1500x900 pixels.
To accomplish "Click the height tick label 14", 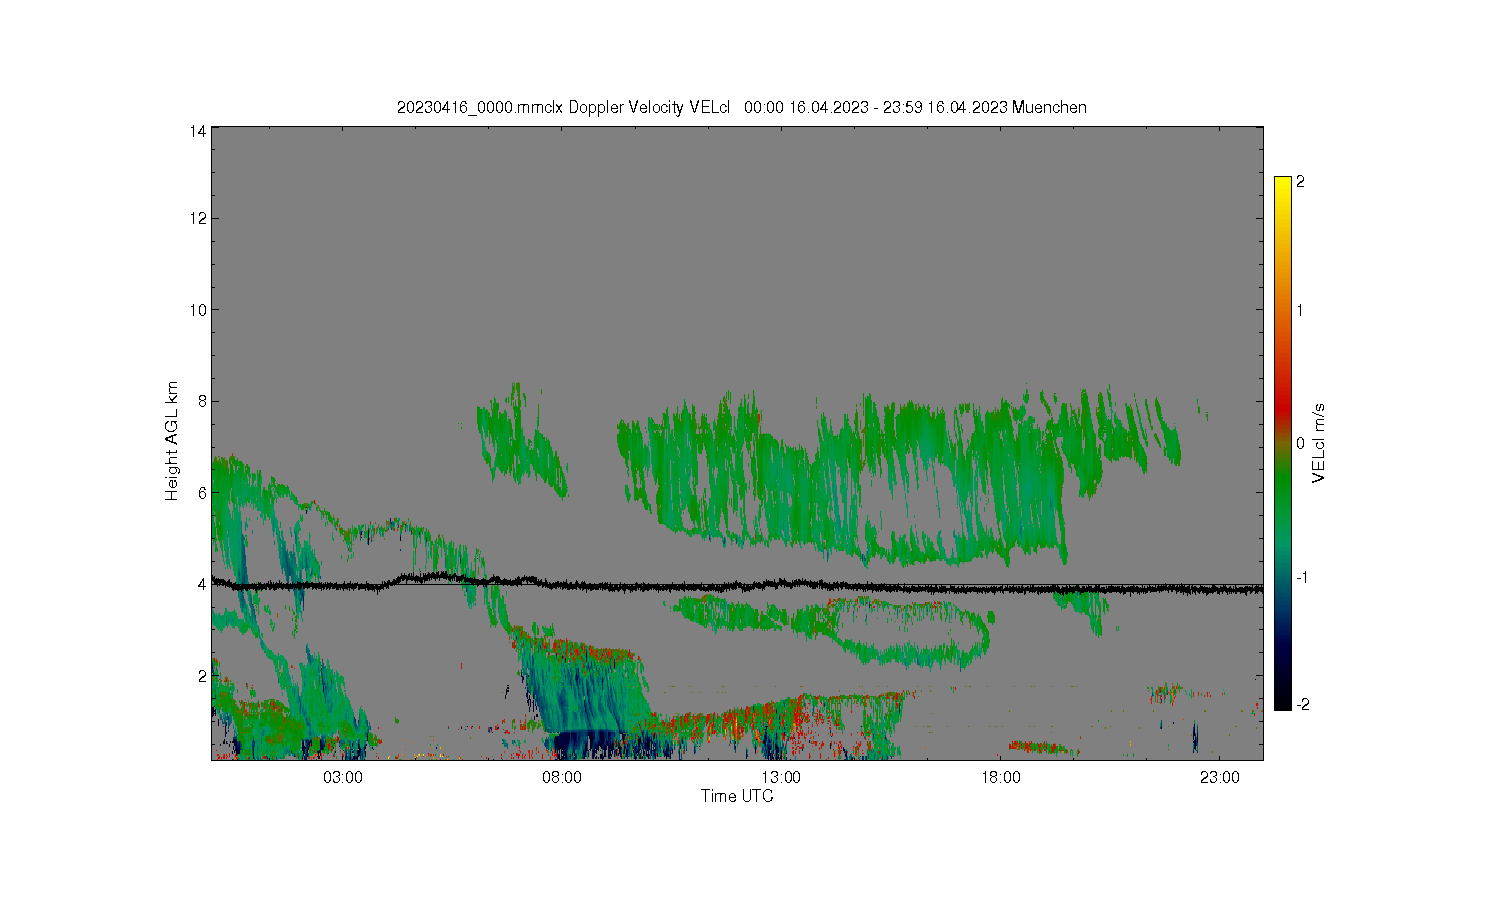I will click(198, 131).
